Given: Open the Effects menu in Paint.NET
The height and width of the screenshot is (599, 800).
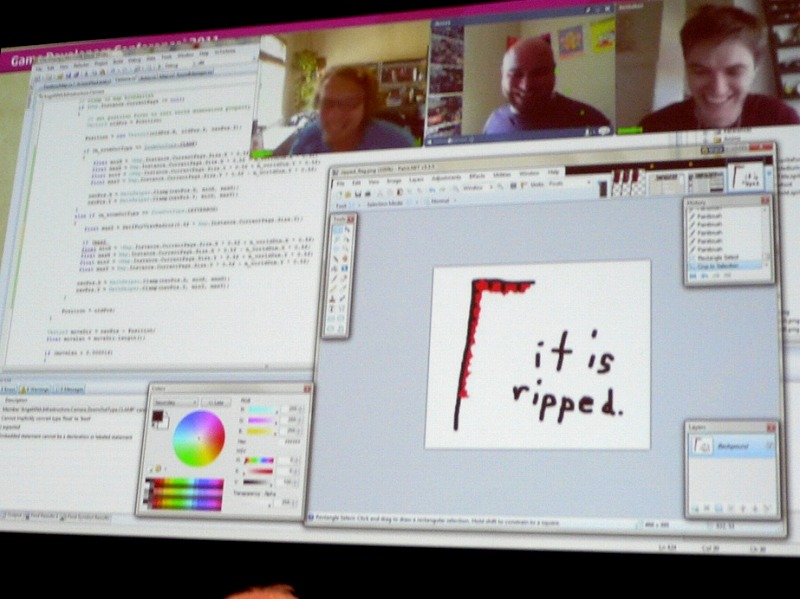Looking at the screenshot, I should (477, 176).
